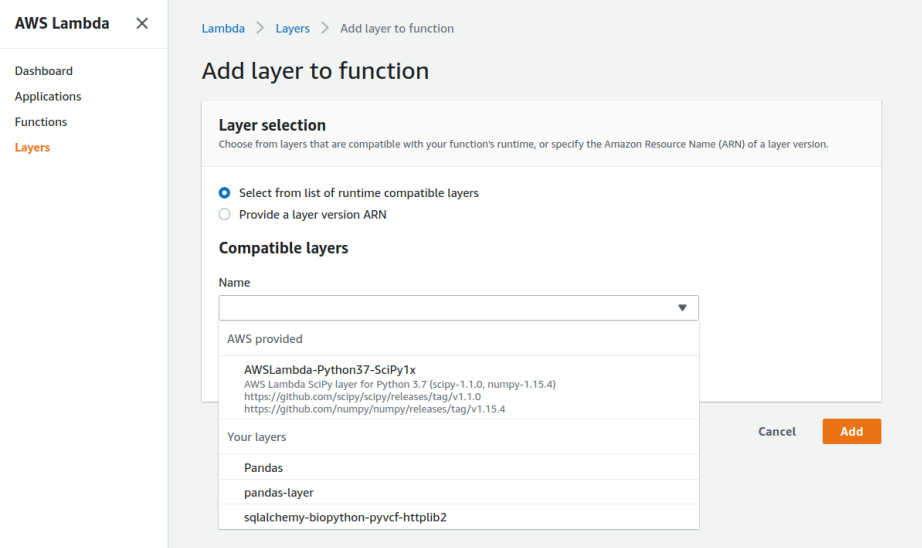
Task: Click the scipy releases v1.1.0 URL text
Action: pos(362,397)
